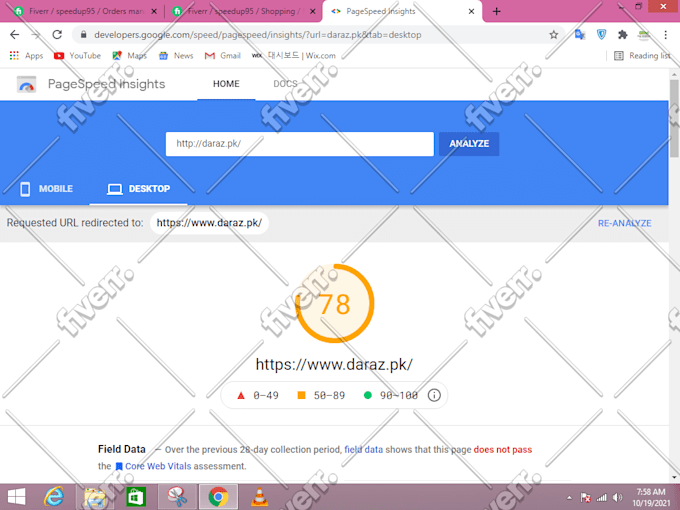Open VLC media player from the taskbar
This screenshot has height=510, width=680.
tap(259, 497)
